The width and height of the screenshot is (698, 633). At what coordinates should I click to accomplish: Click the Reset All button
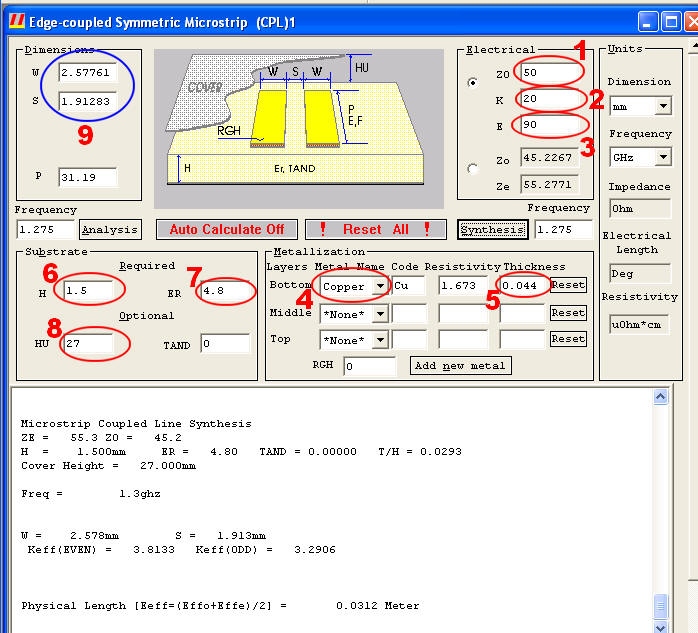point(375,230)
